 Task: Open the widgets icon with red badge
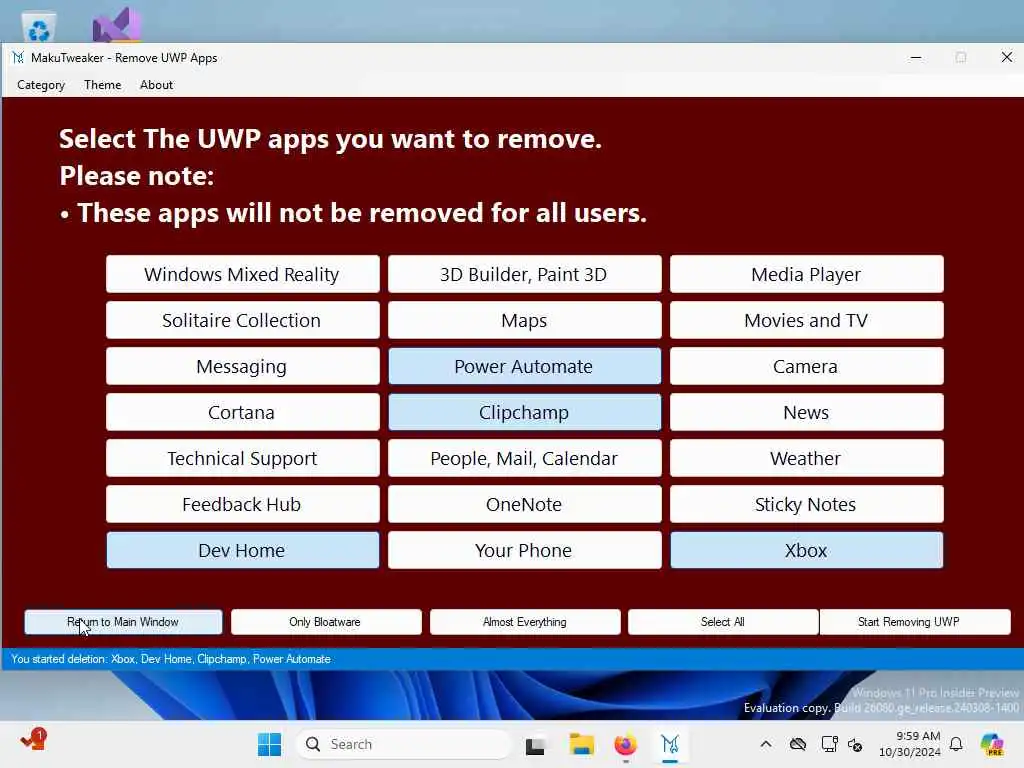[x=34, y=740]
